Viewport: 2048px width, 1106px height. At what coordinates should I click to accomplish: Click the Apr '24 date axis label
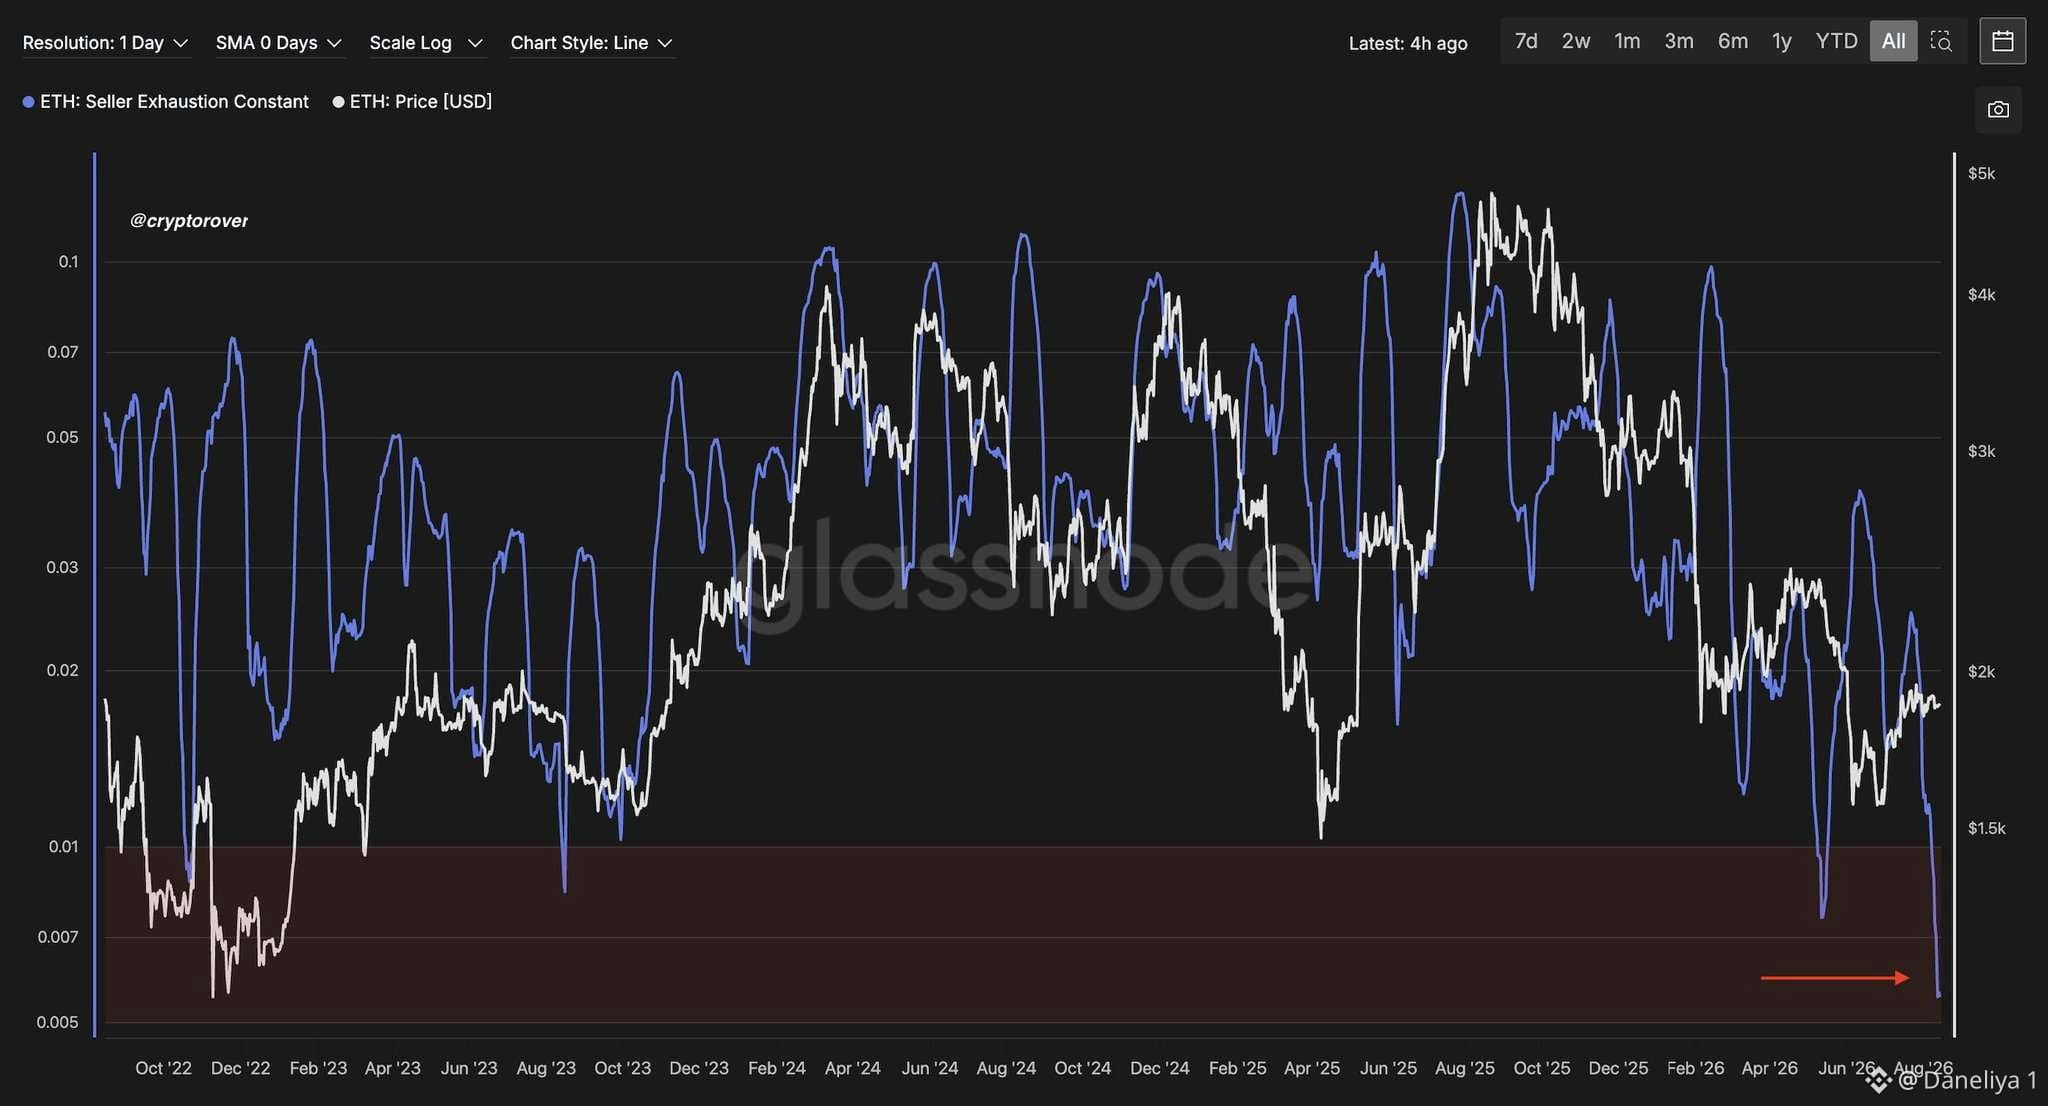click(x=853, y=1068)
